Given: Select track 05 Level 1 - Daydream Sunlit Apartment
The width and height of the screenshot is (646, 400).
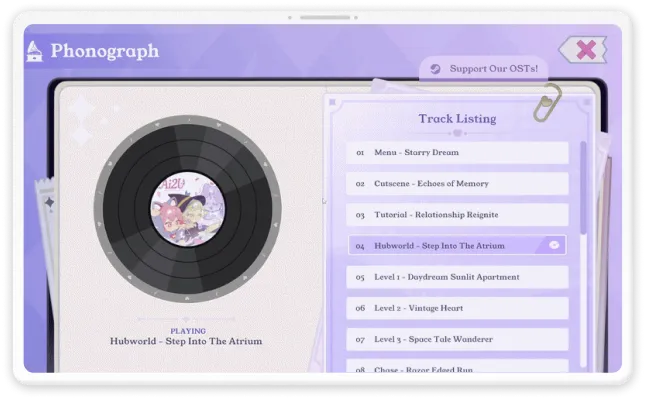Looking at the screenshot, I should [x=457, y=277].
